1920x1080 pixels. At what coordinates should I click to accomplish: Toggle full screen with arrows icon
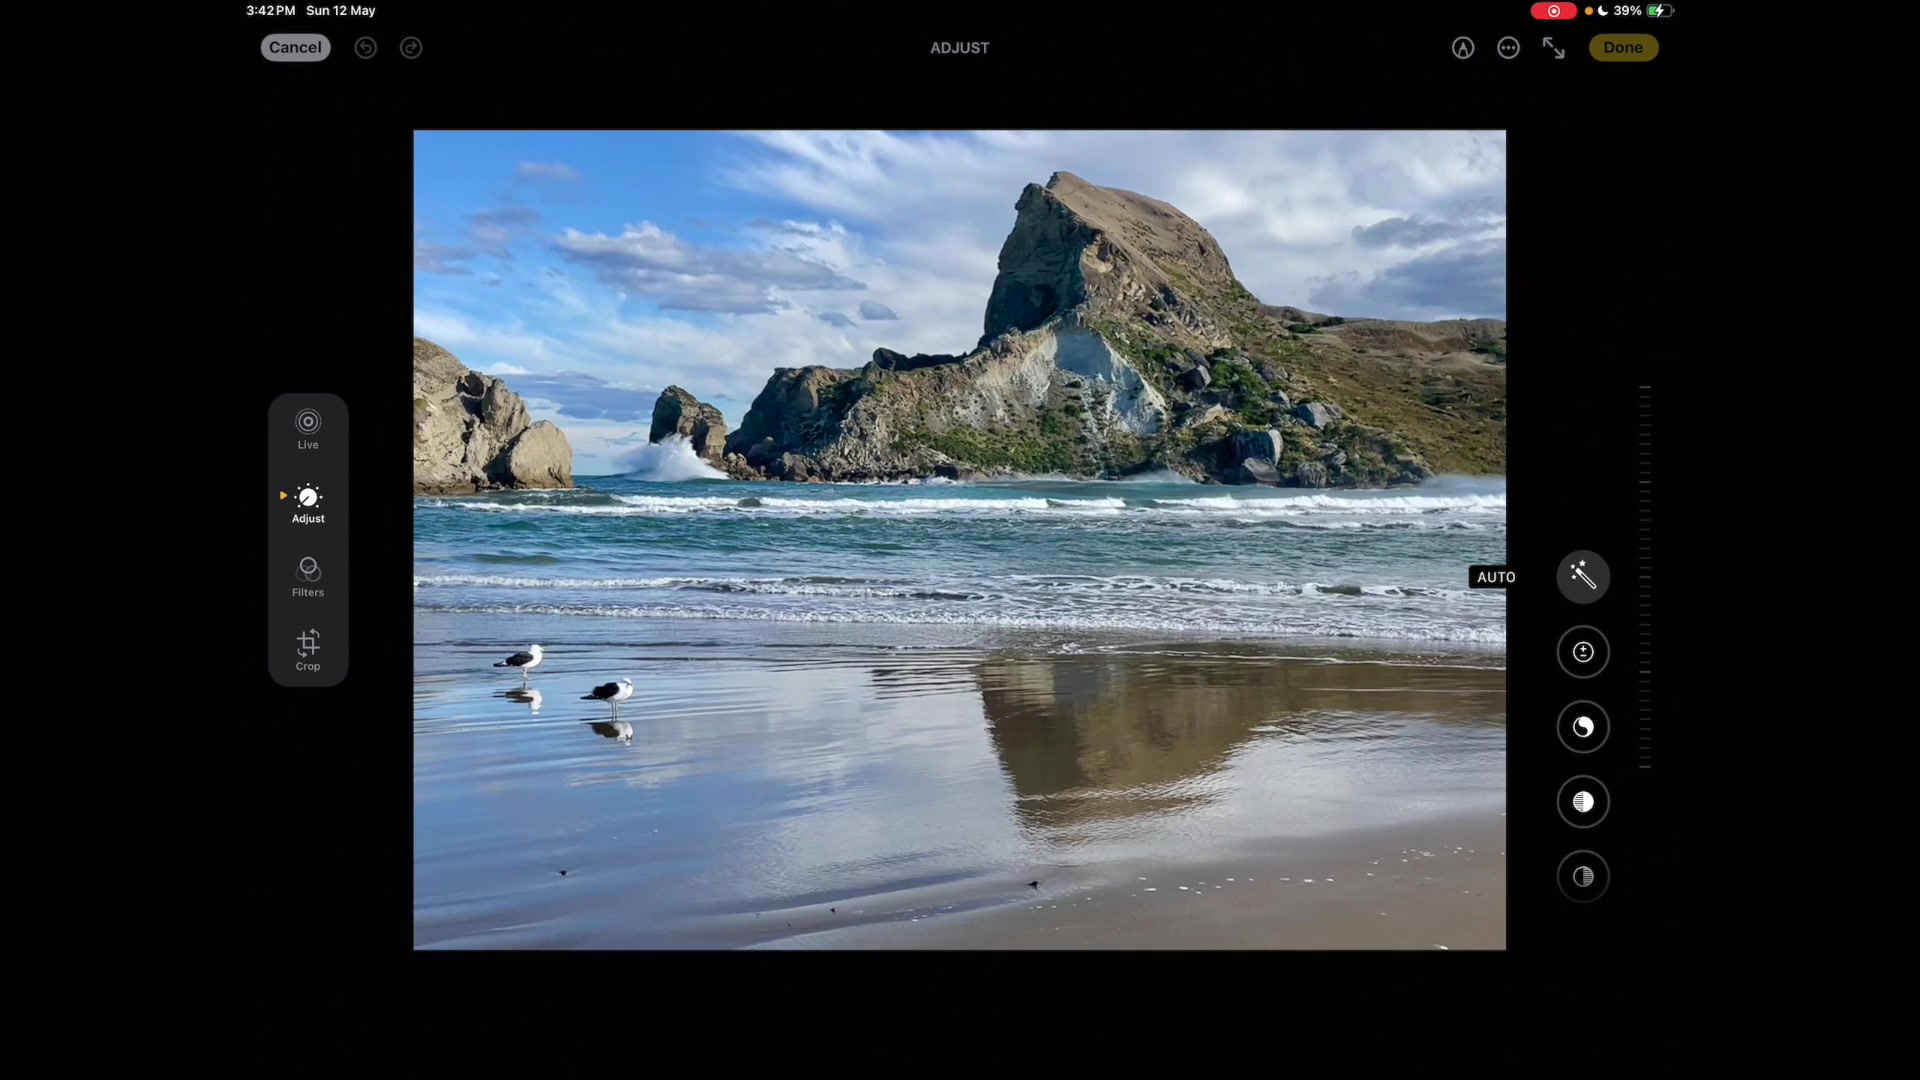coord(1553,47)
